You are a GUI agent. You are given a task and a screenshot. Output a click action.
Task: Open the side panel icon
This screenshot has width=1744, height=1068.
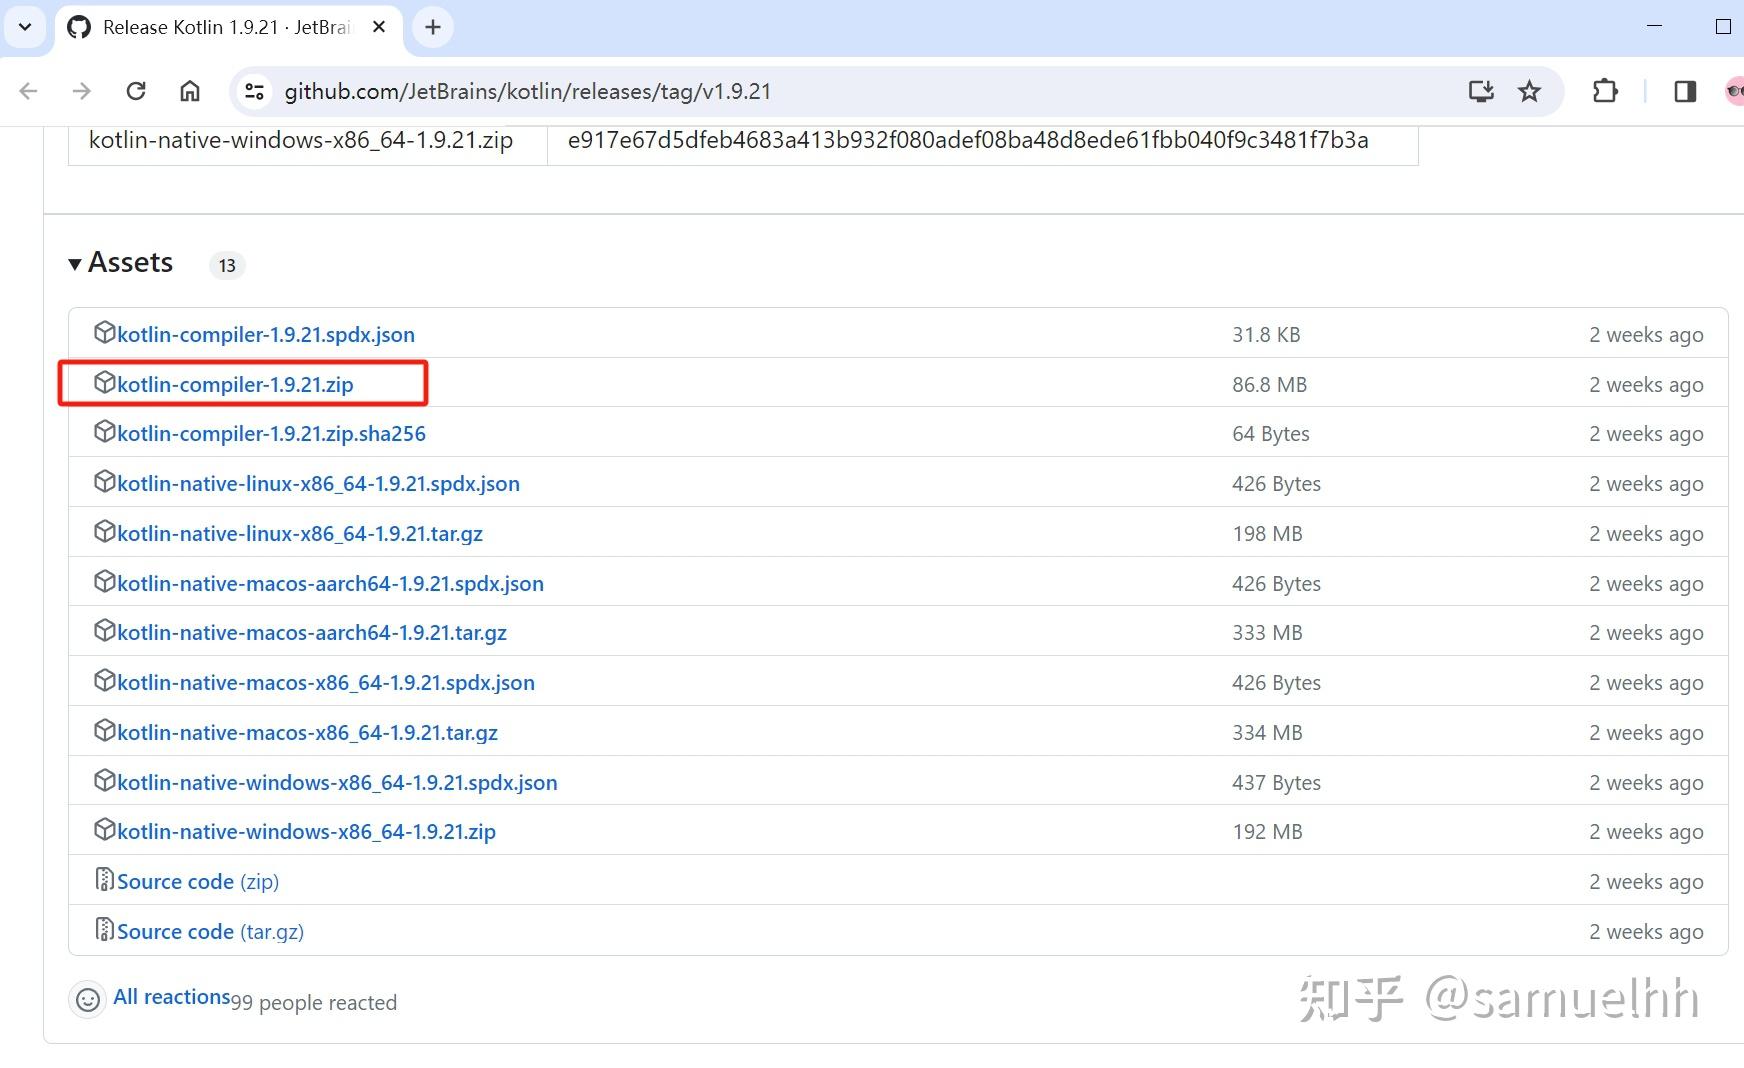click(x=1685, y=91)
